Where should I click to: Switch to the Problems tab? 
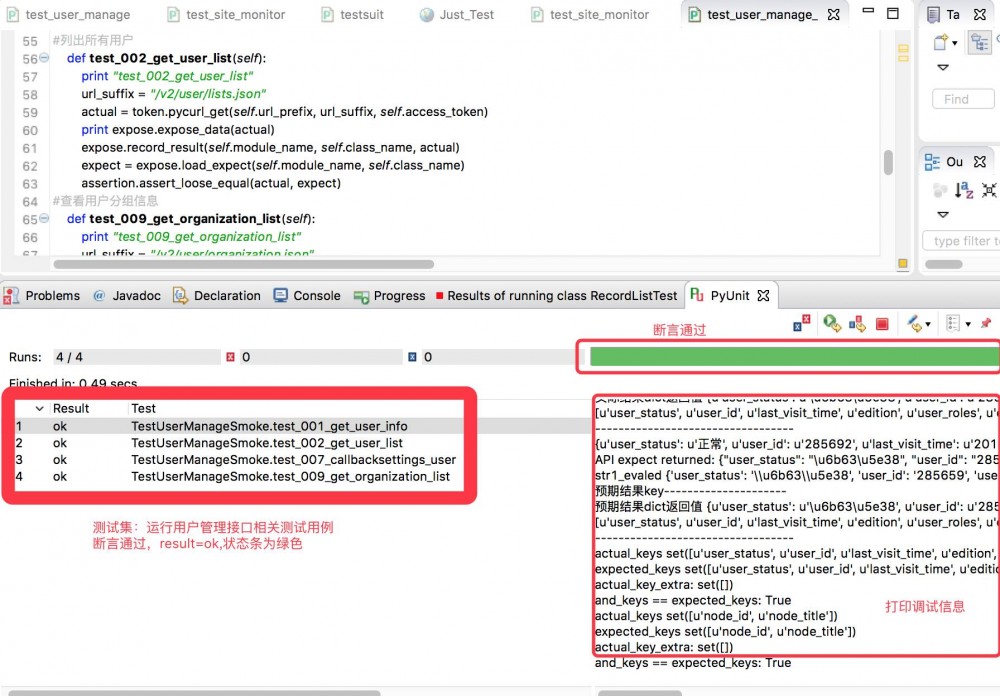pyautogui.click(x=42, y=295)
